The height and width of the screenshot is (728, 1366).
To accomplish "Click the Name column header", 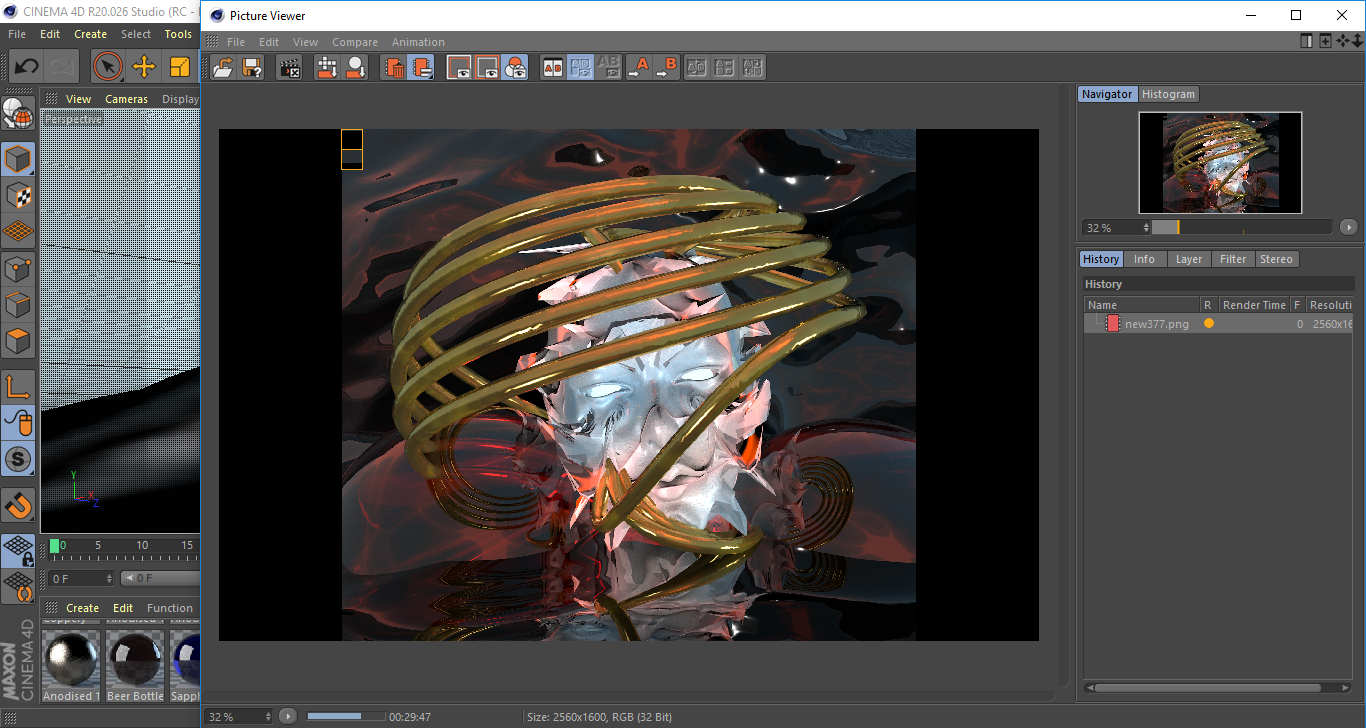I will [1142, 305].
